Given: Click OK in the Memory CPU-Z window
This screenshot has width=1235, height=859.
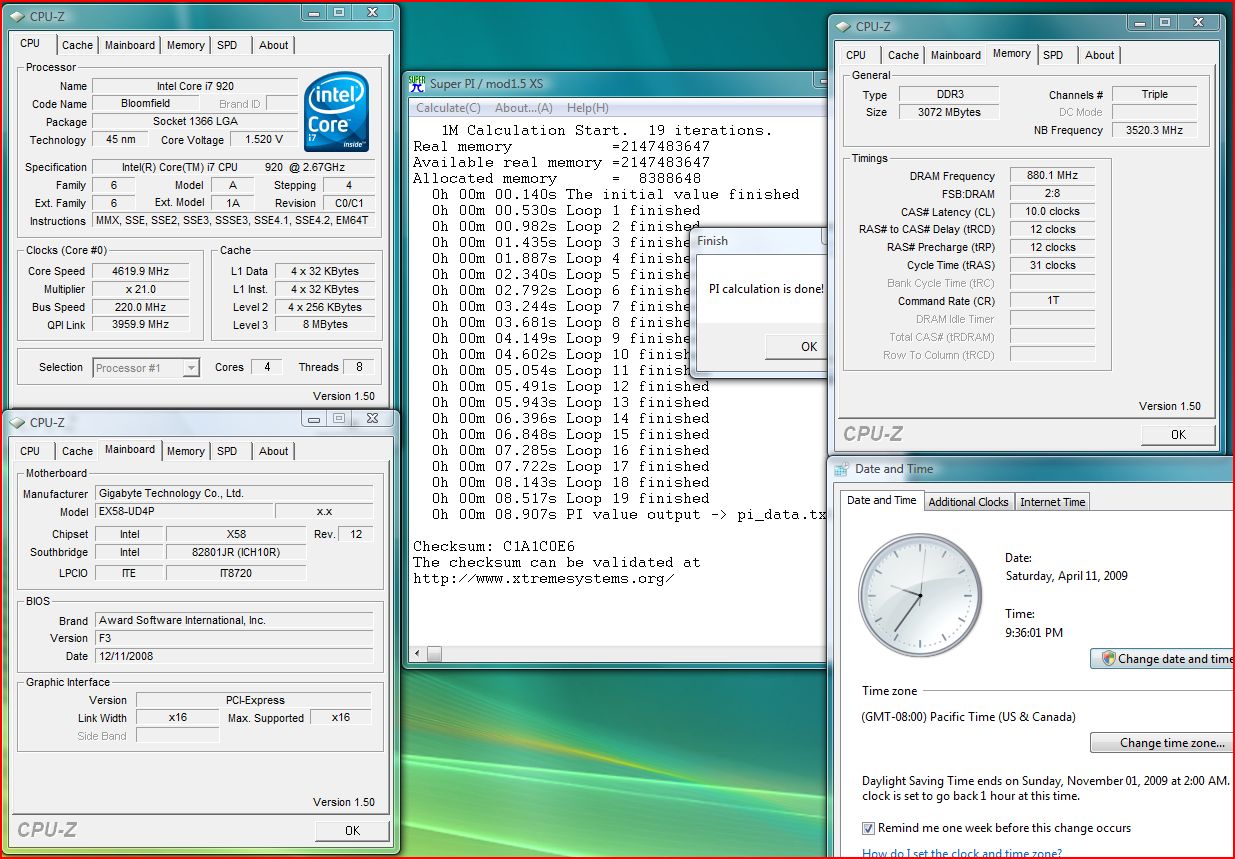Looking at the screenshot, I should click(x=1178, y=434).
